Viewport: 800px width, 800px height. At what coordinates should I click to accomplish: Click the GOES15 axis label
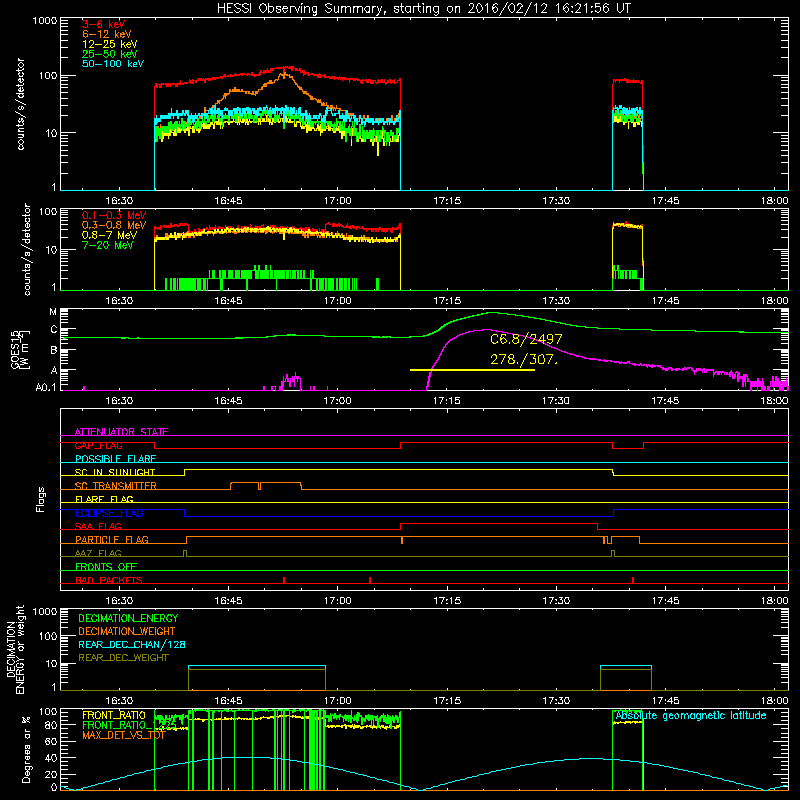point(18,349)
